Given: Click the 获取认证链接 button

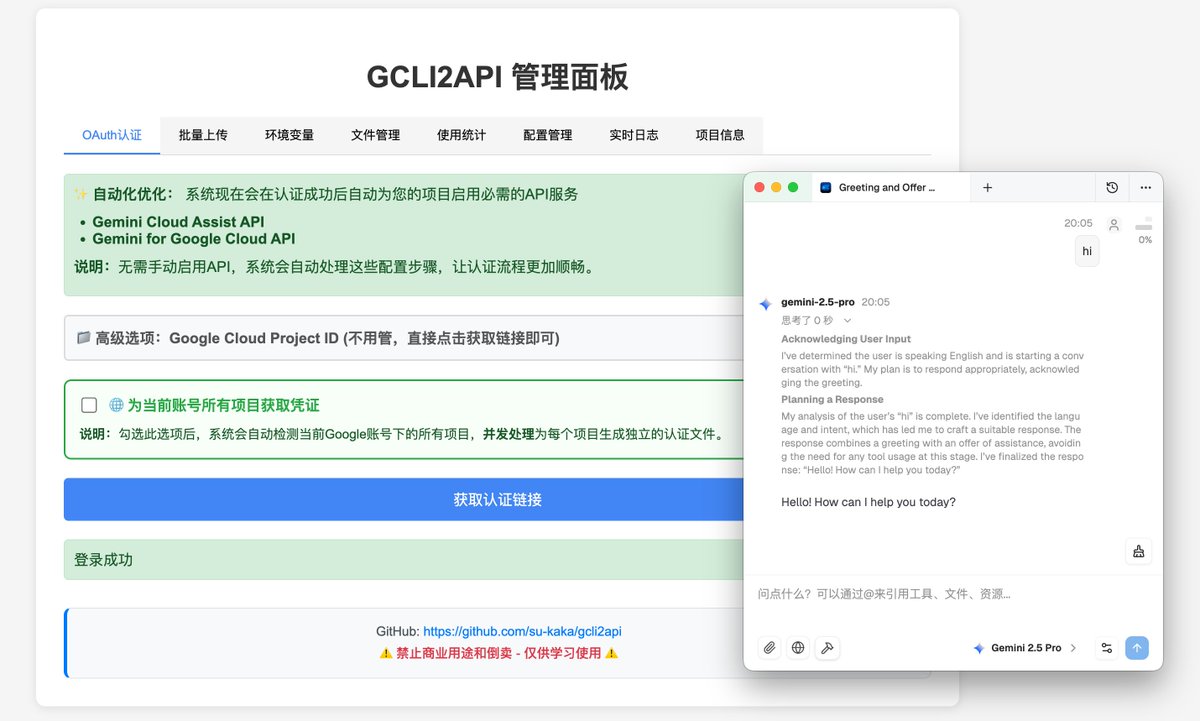Looking at the screenshot, I should [x=497, y=499].
